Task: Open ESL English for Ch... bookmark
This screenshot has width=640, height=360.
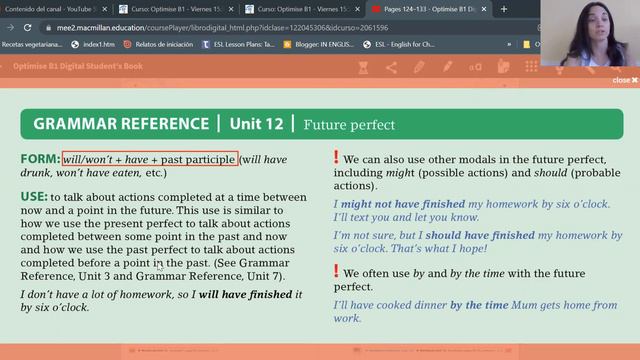Action: [399, 44]
